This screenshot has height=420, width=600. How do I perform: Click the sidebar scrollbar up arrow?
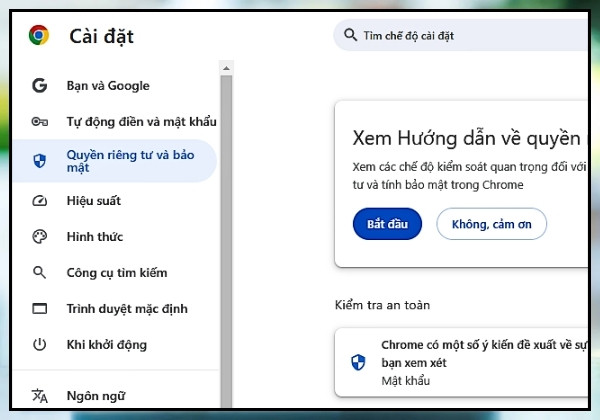[226, 68]
